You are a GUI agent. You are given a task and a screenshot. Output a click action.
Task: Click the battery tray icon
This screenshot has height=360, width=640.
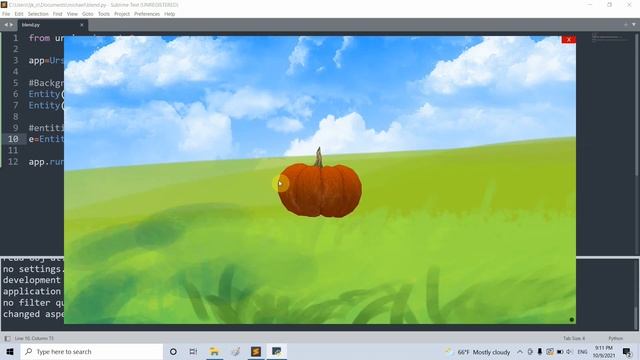point(560,352)
